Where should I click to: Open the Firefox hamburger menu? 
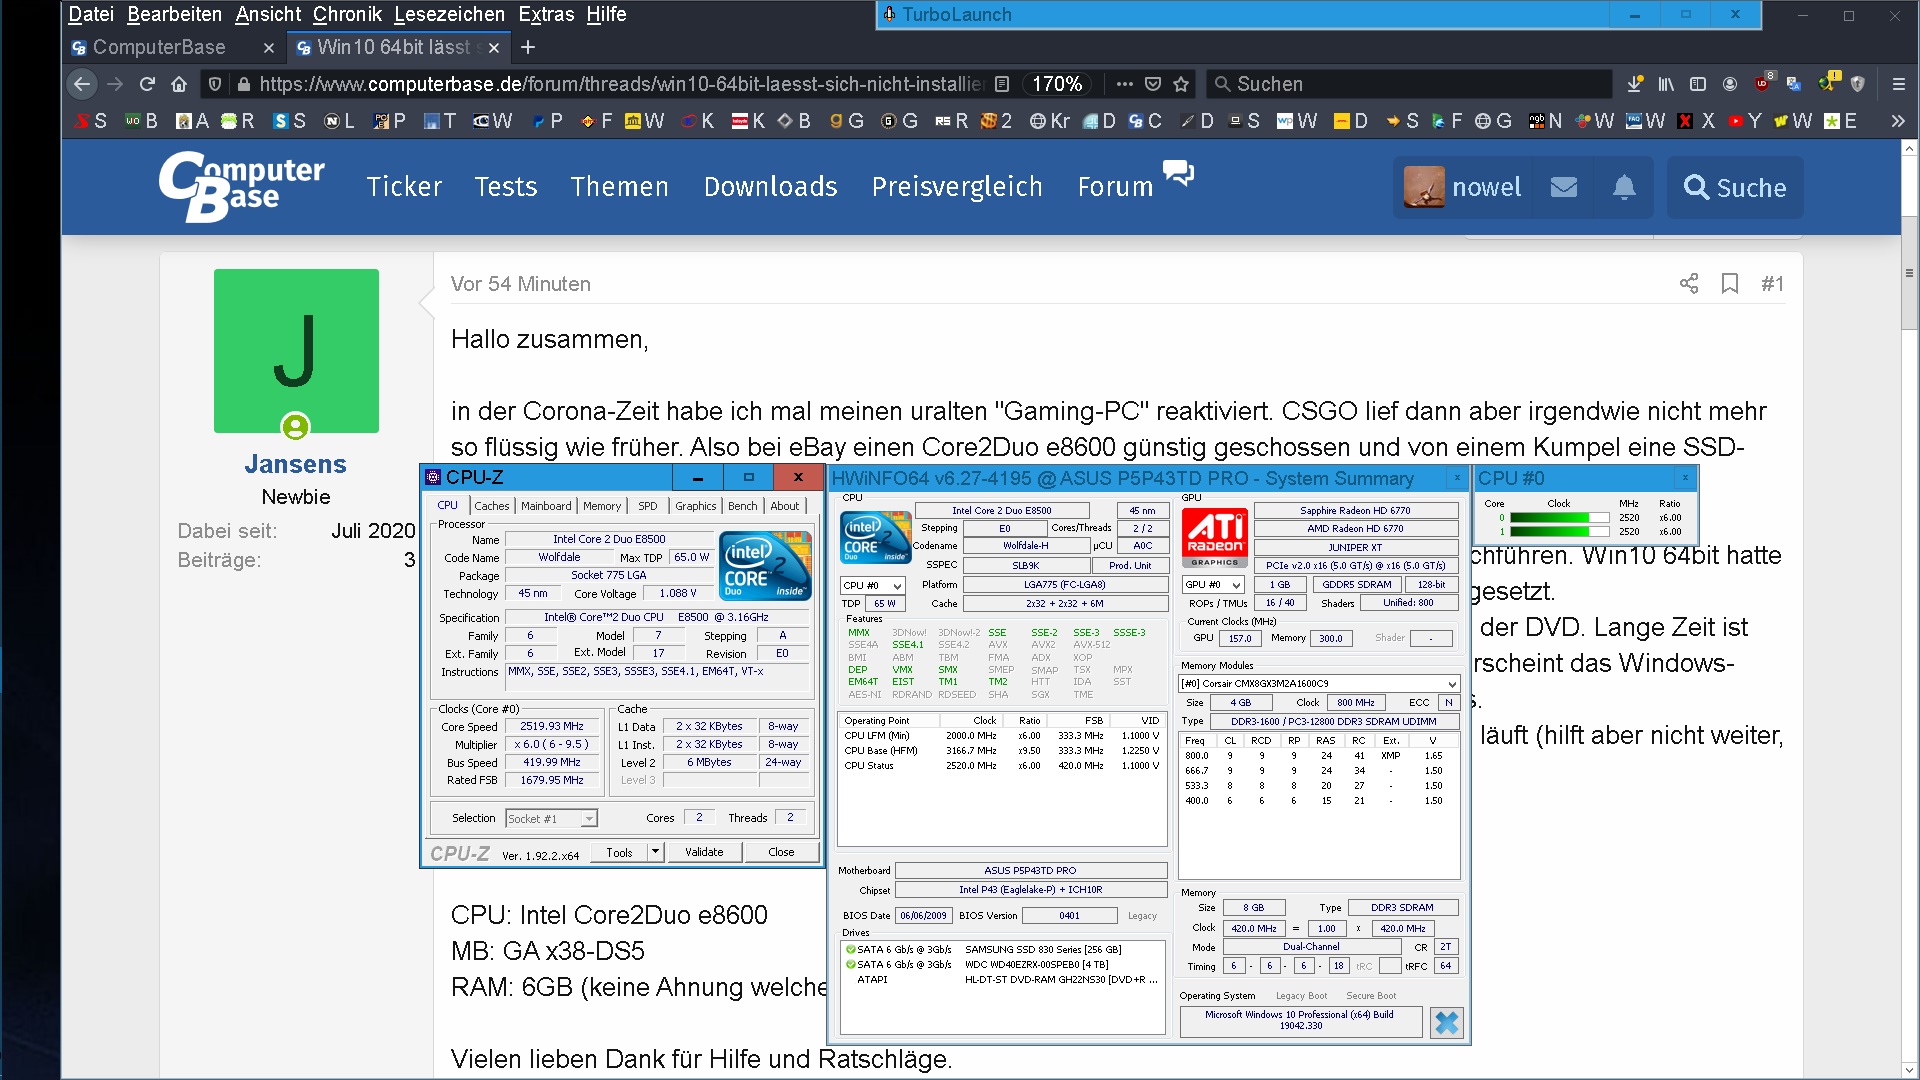coord(1898,84)
